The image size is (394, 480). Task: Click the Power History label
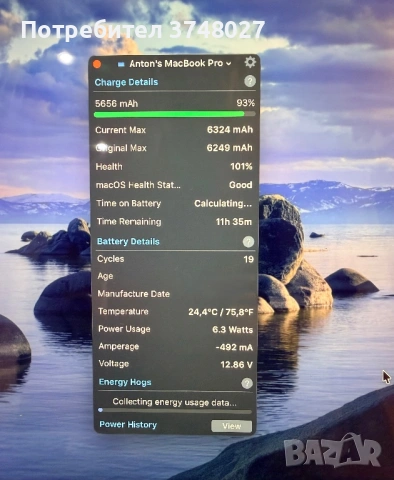coord(128,424)
